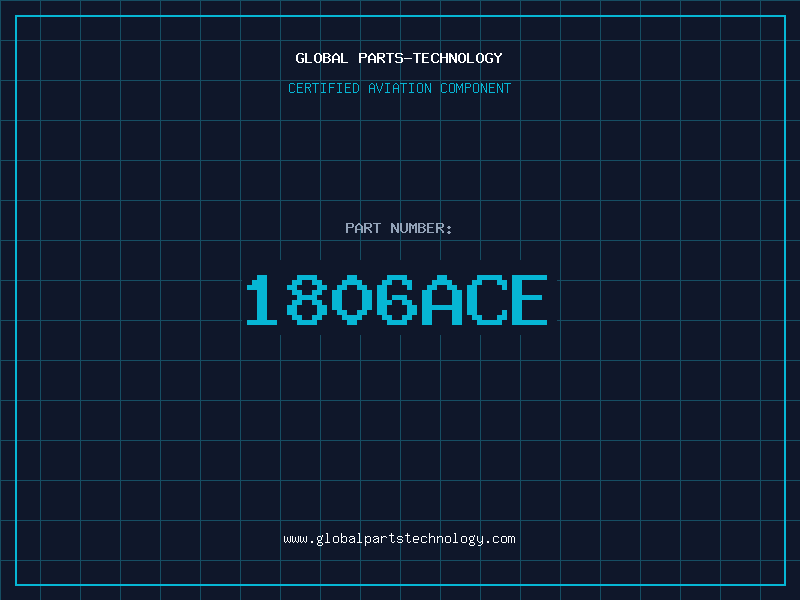Click the CERTIFIED AVIATION COMPONENT subtitle
The image size is (800, 600).
tap(399, 88)
